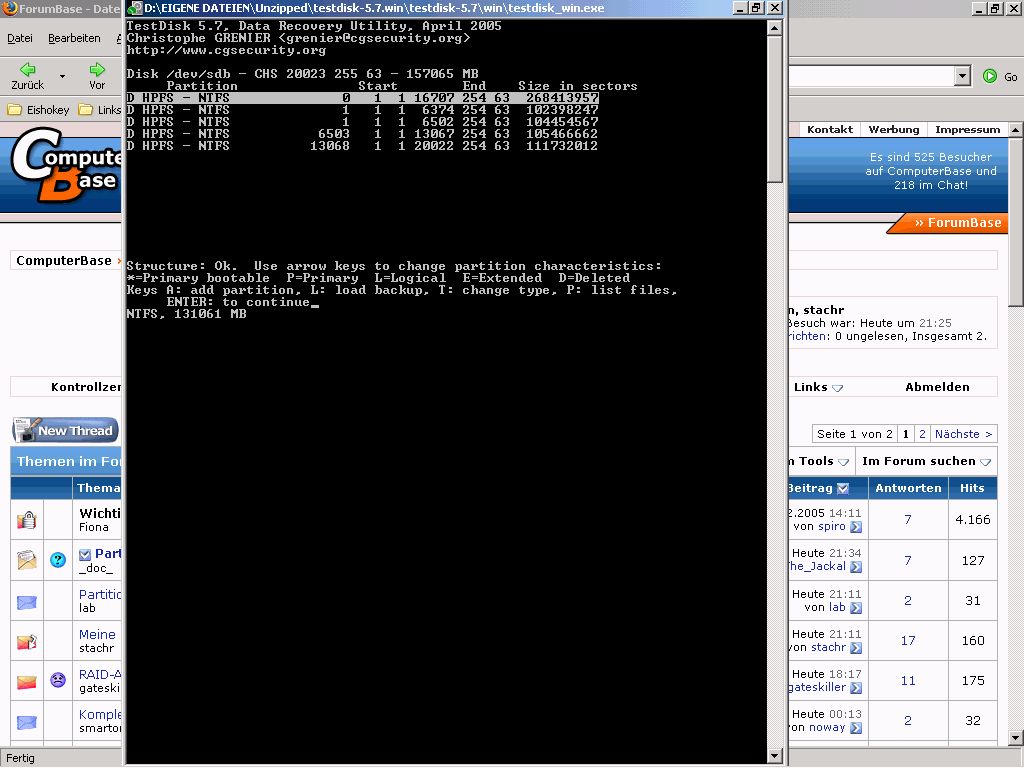Sort by the Hits column header

pos(972,488)
